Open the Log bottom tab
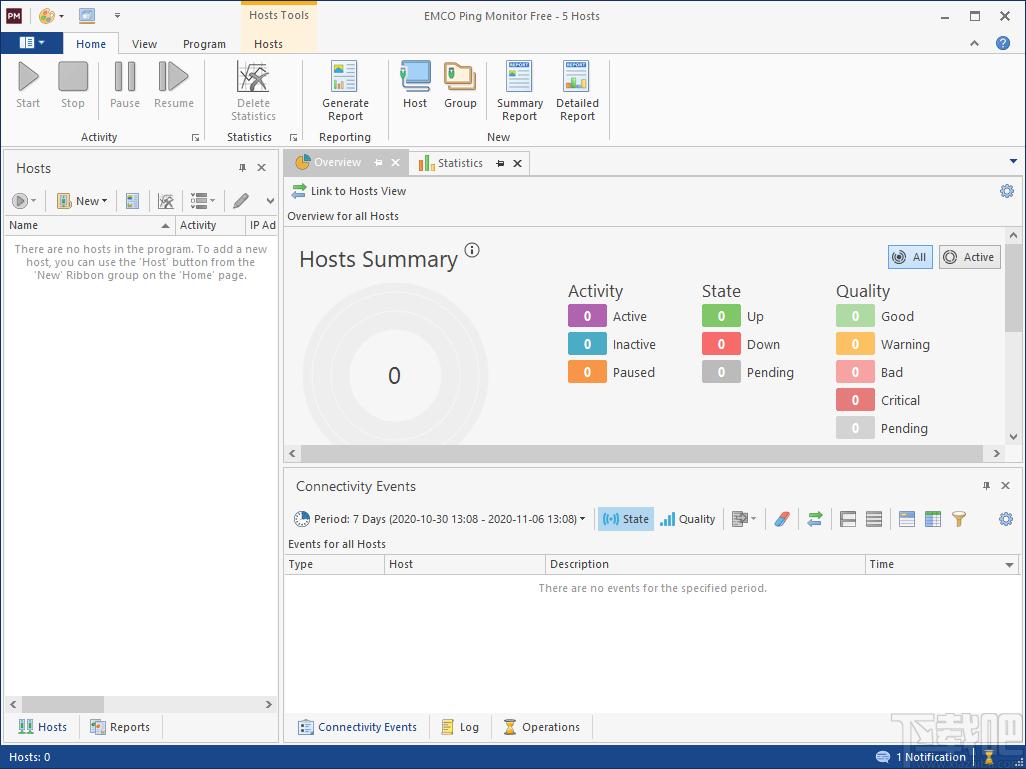This screenshot has width=1026, height=769. pos(461,726)
